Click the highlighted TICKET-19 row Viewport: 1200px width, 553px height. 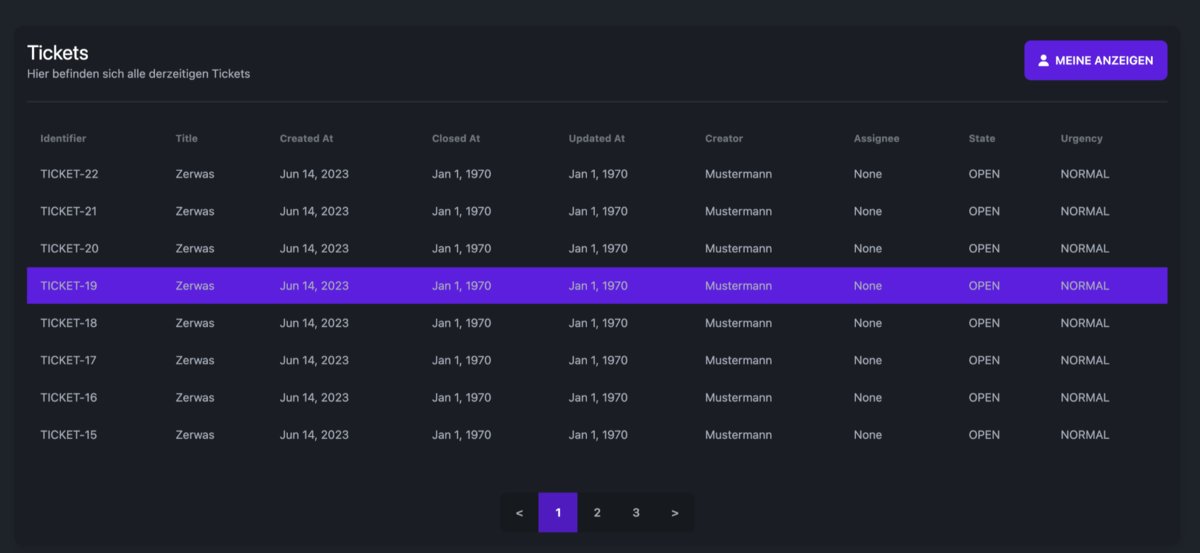[597, 285]
